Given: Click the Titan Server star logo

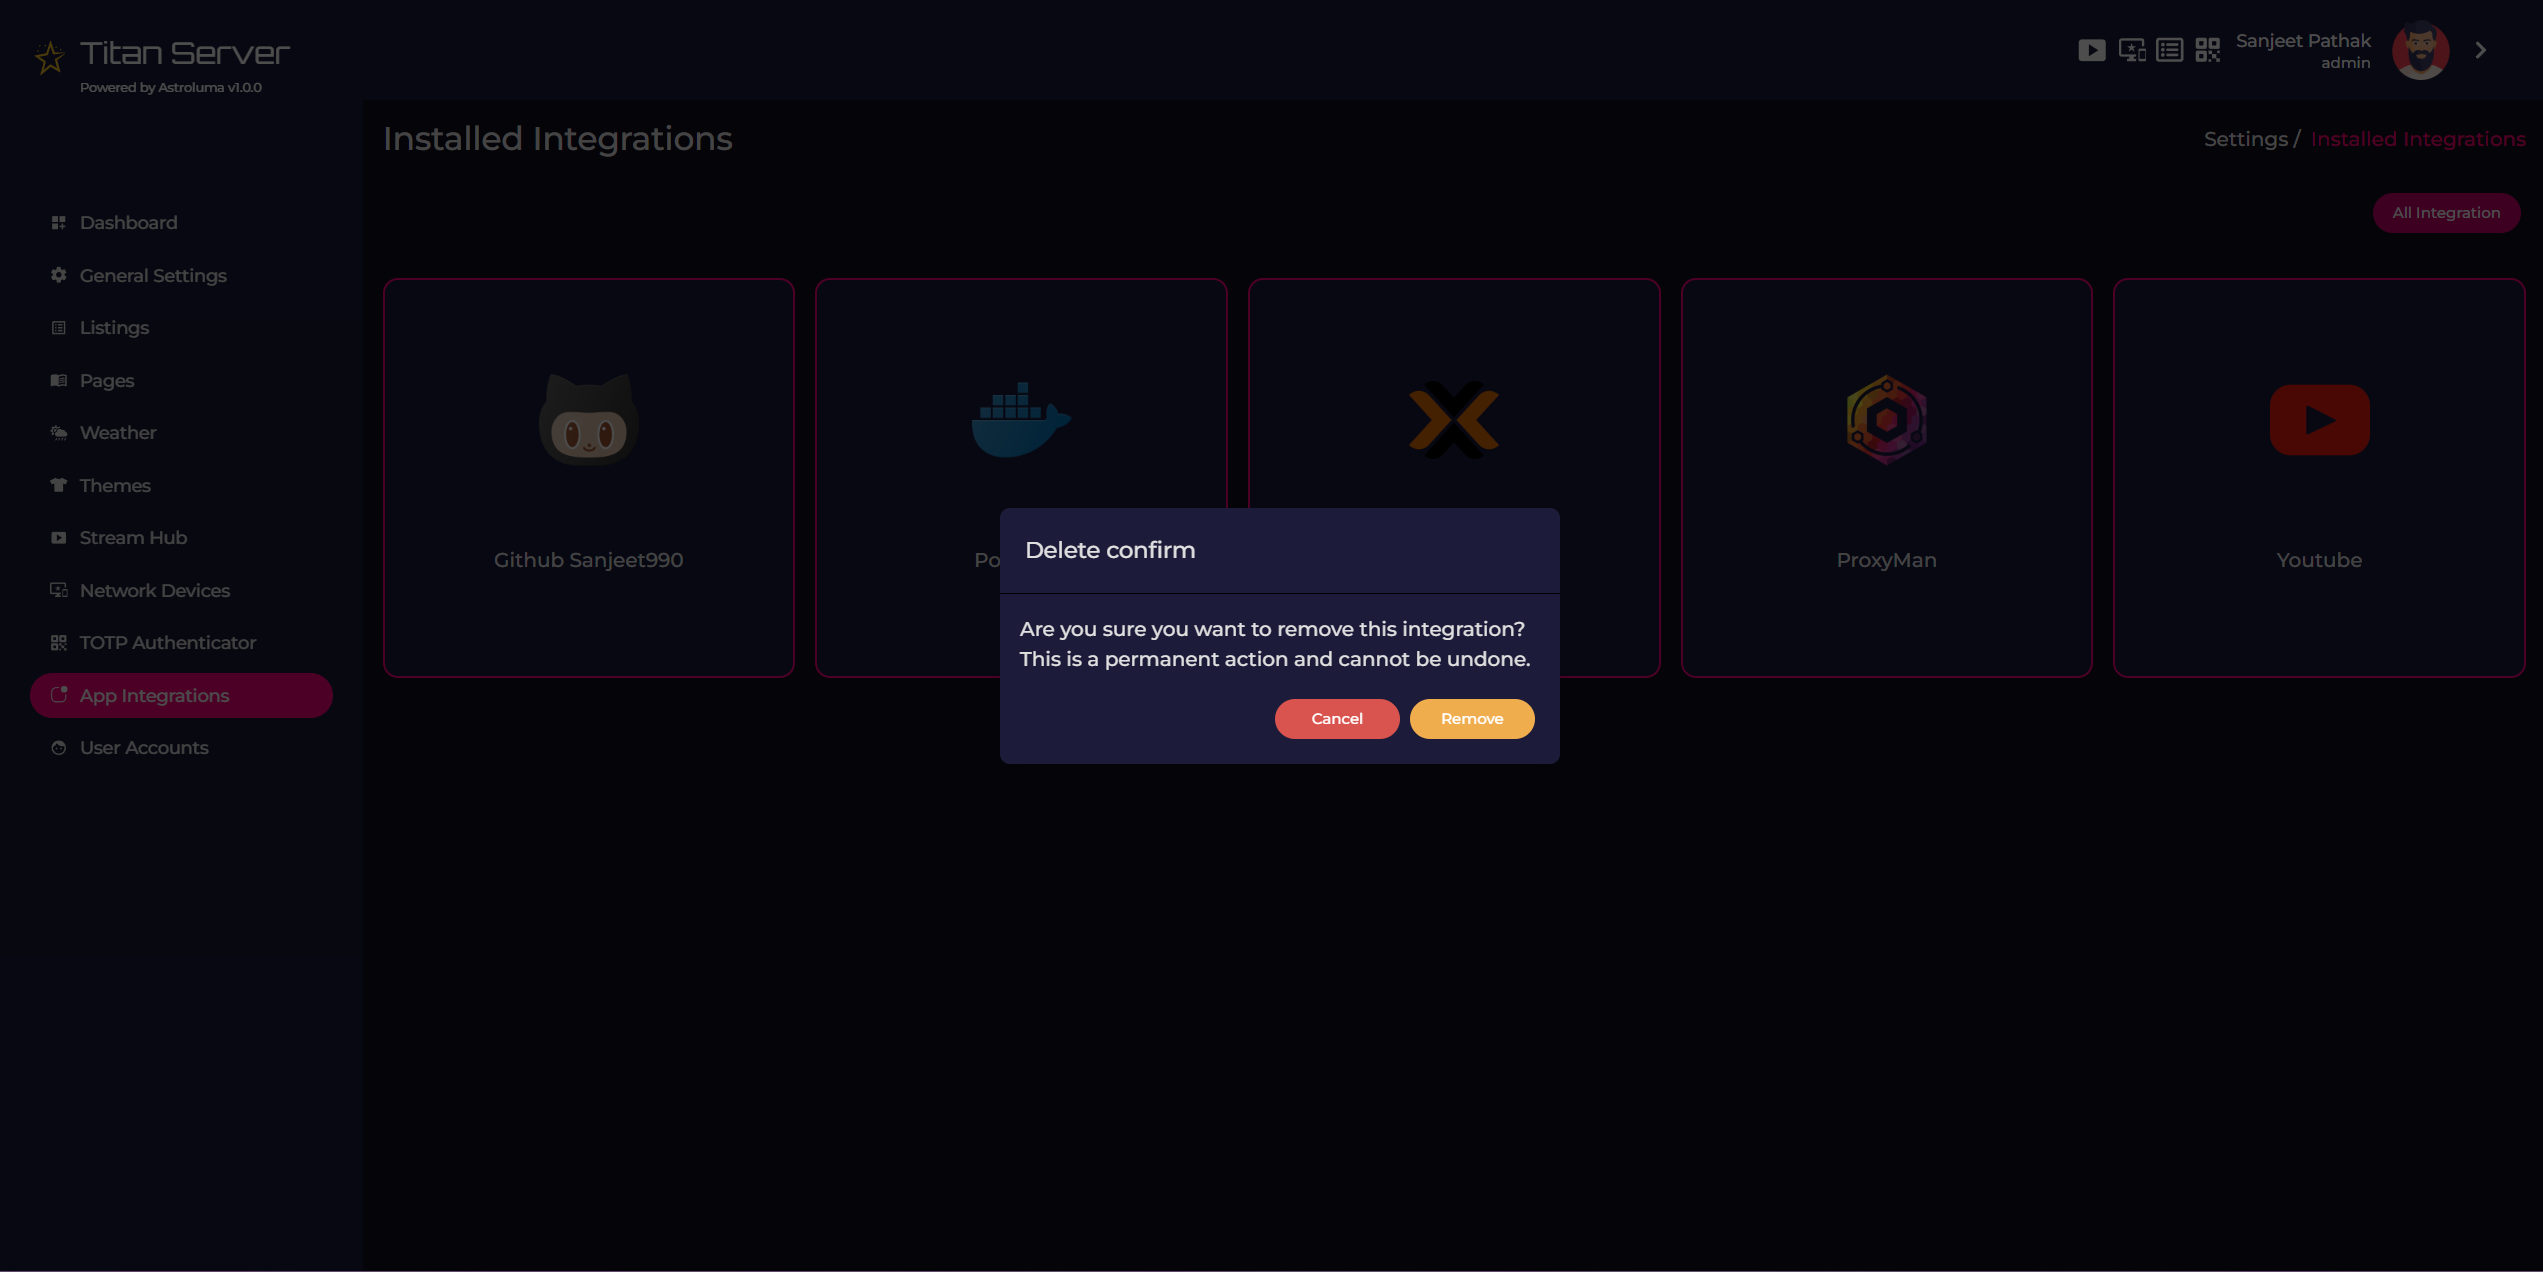Looking at the screenshot, I should [50, 55].
